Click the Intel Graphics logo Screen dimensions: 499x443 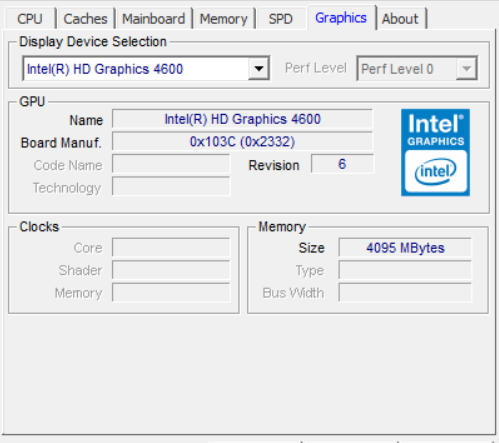(x=435, y=152)
